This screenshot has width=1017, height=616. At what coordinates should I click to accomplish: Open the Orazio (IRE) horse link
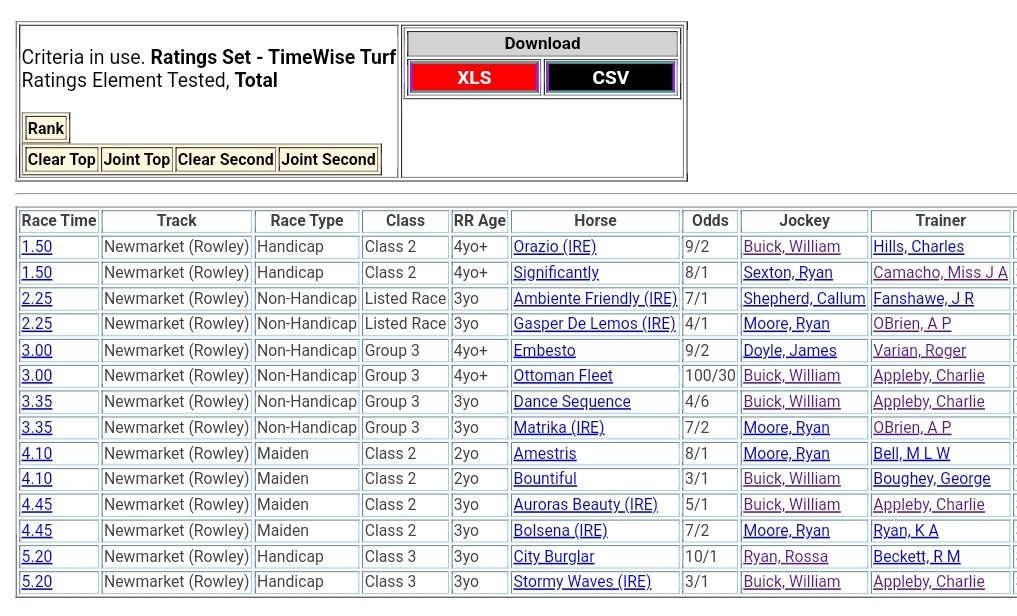point(554,247)
